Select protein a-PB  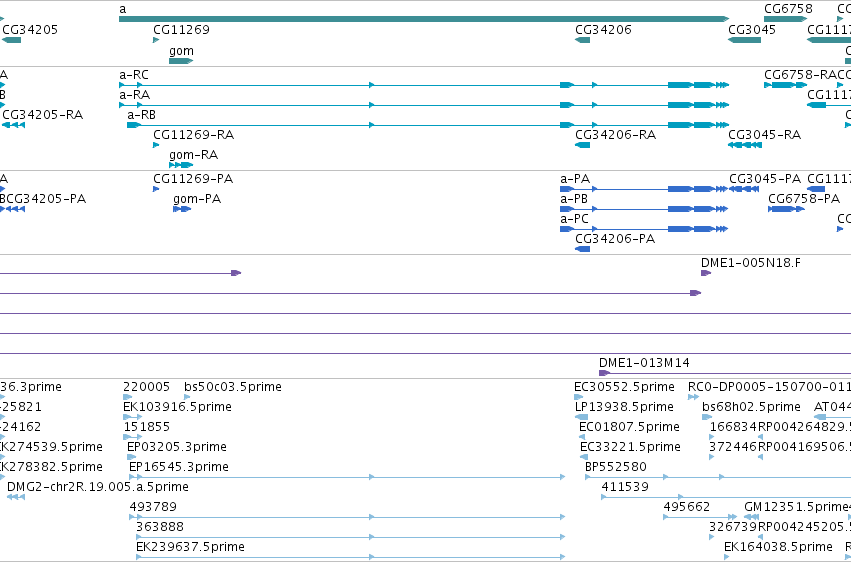644,209
